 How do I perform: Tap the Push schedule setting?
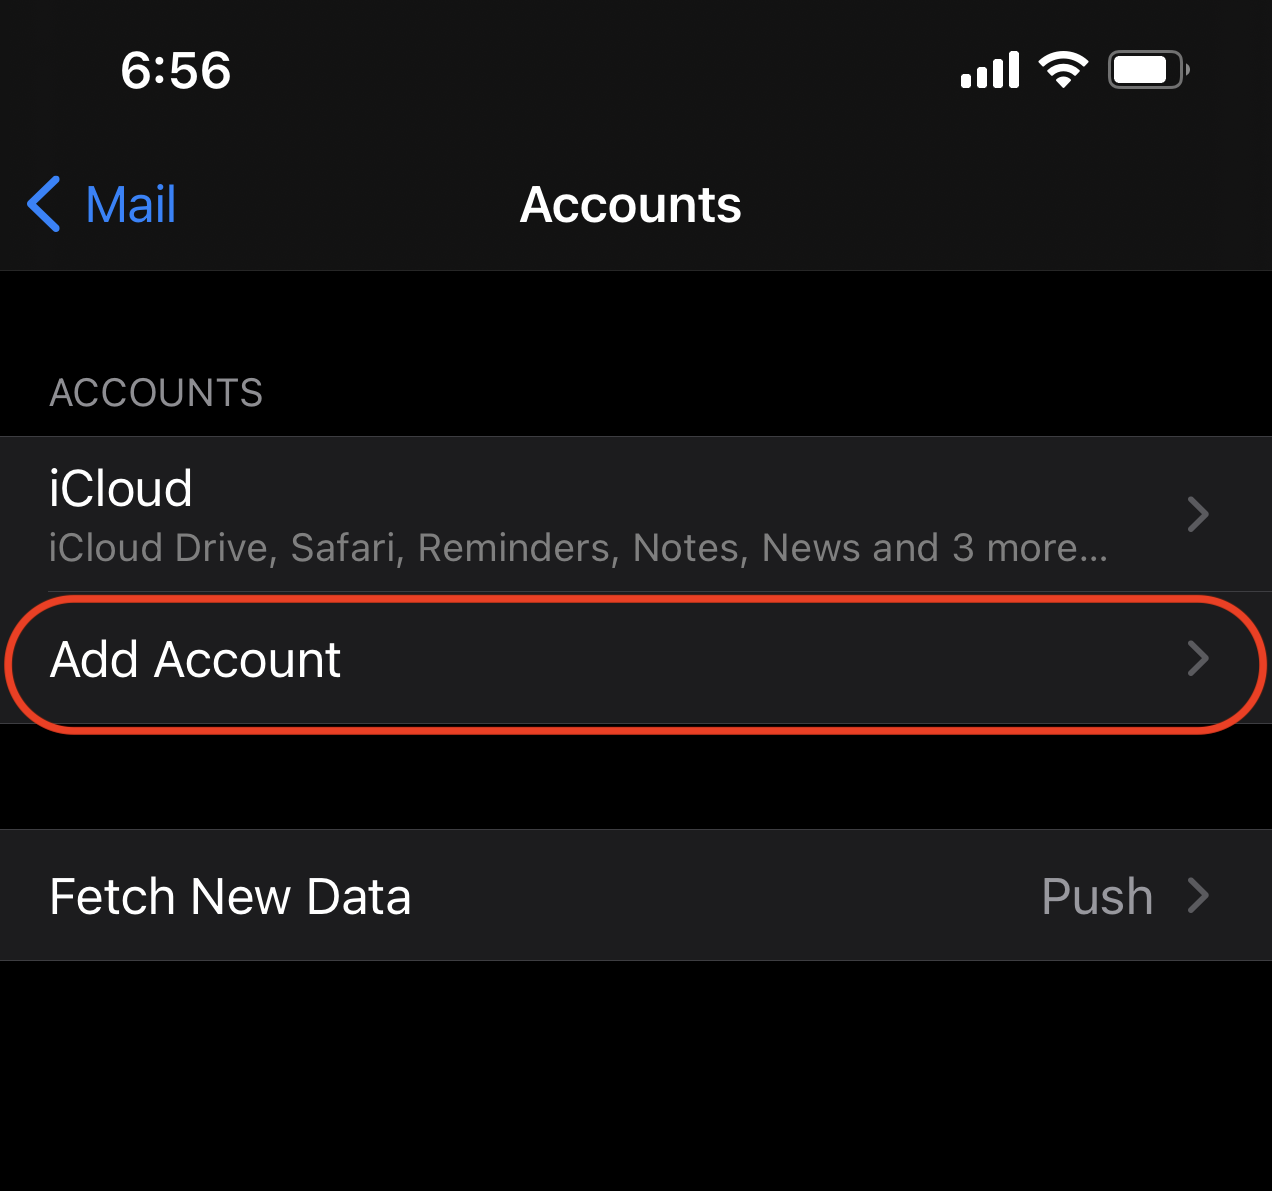pyautogui.click(x=1096, y=896)
